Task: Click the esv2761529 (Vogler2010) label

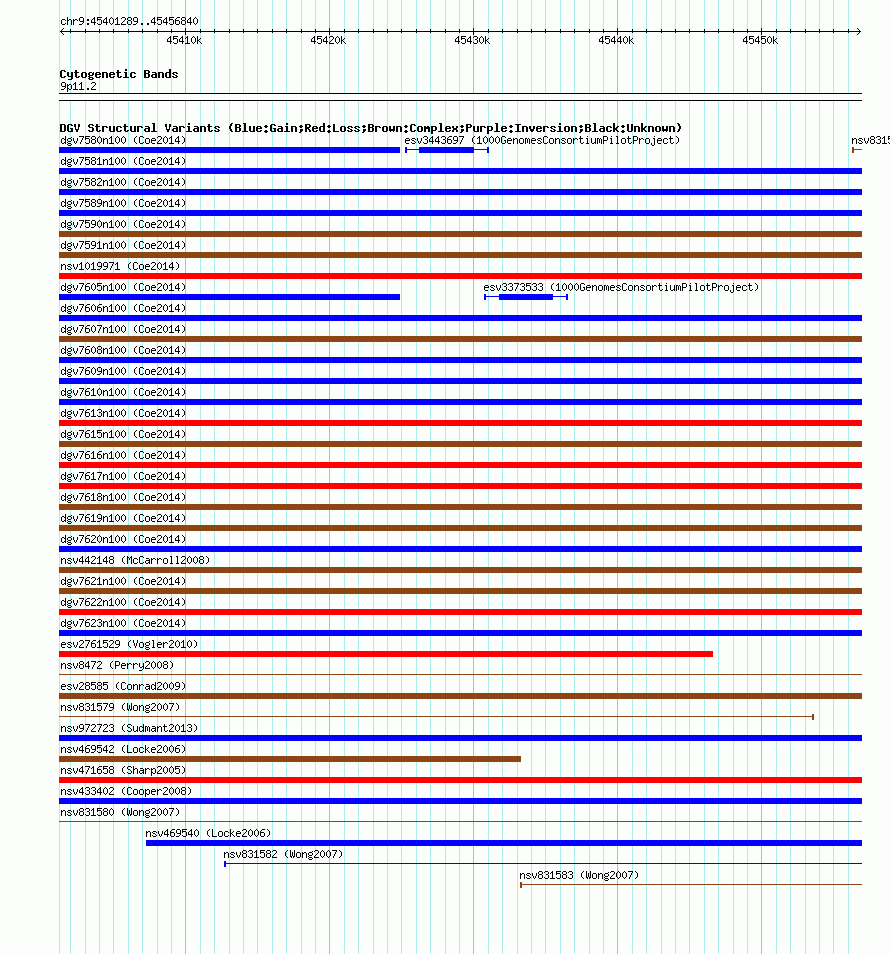Action: (x=129, y=644)
